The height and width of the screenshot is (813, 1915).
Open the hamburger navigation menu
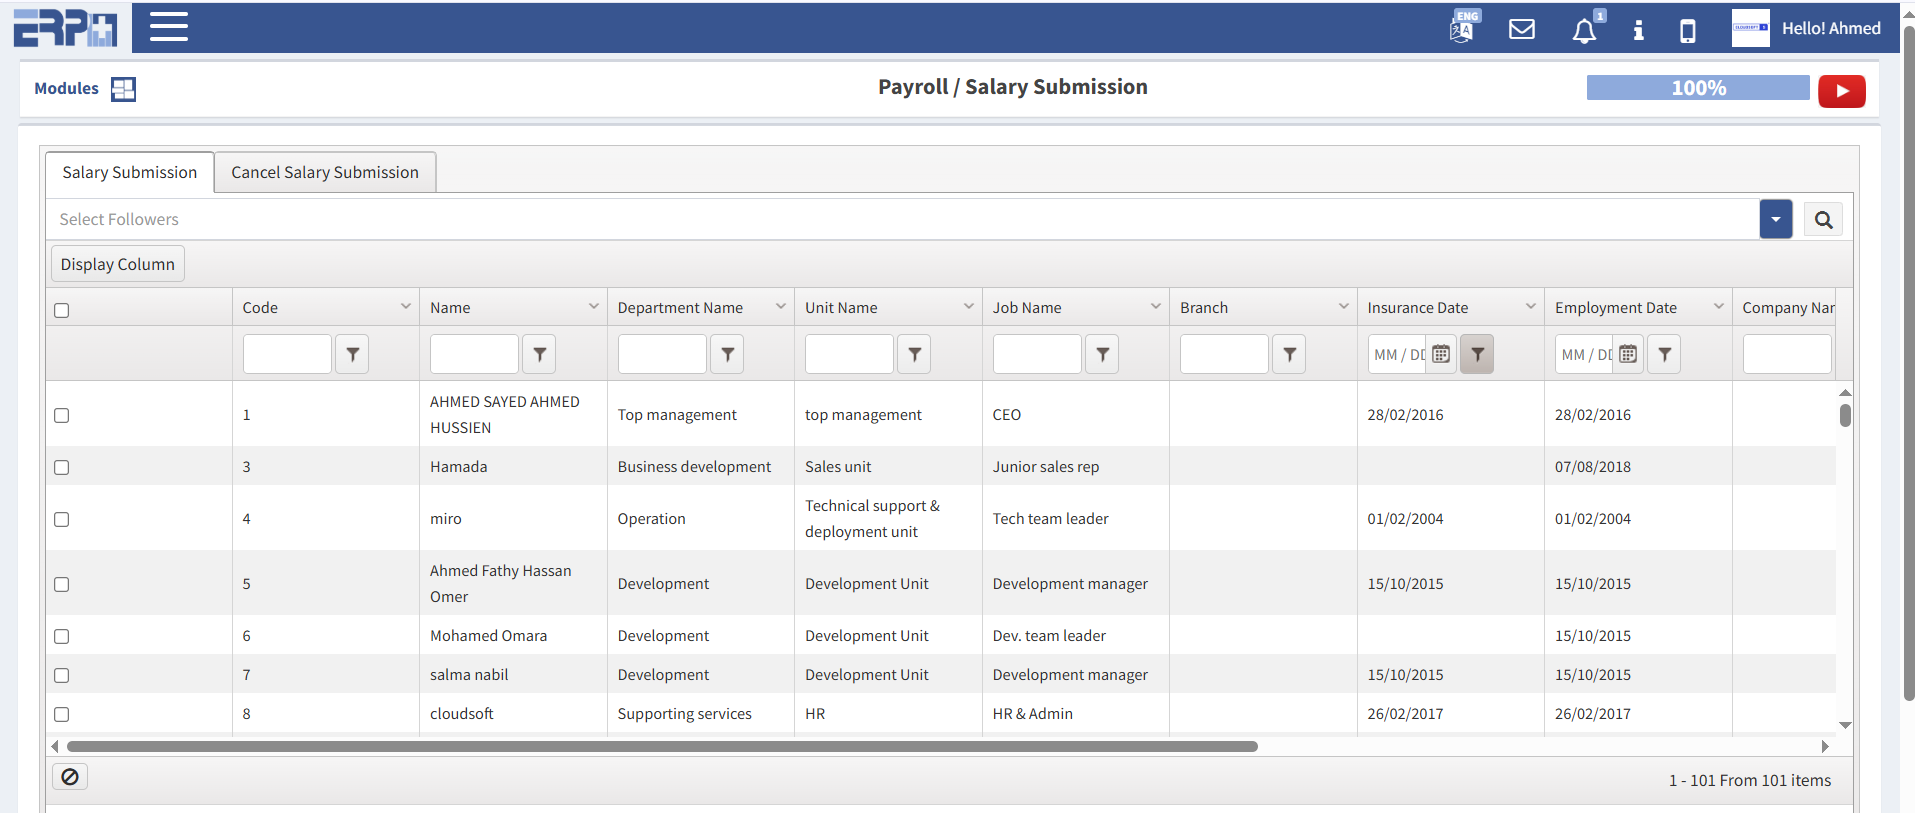(x=169, y=27)
